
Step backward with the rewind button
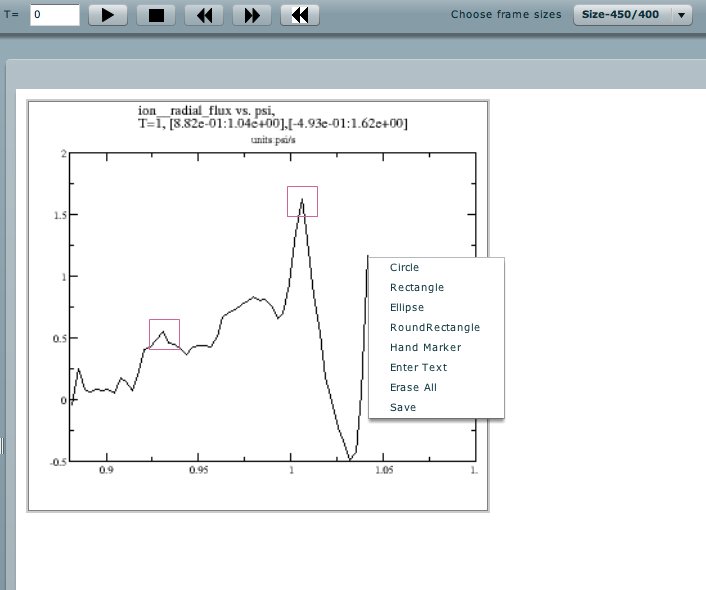(x=204, y=15)
